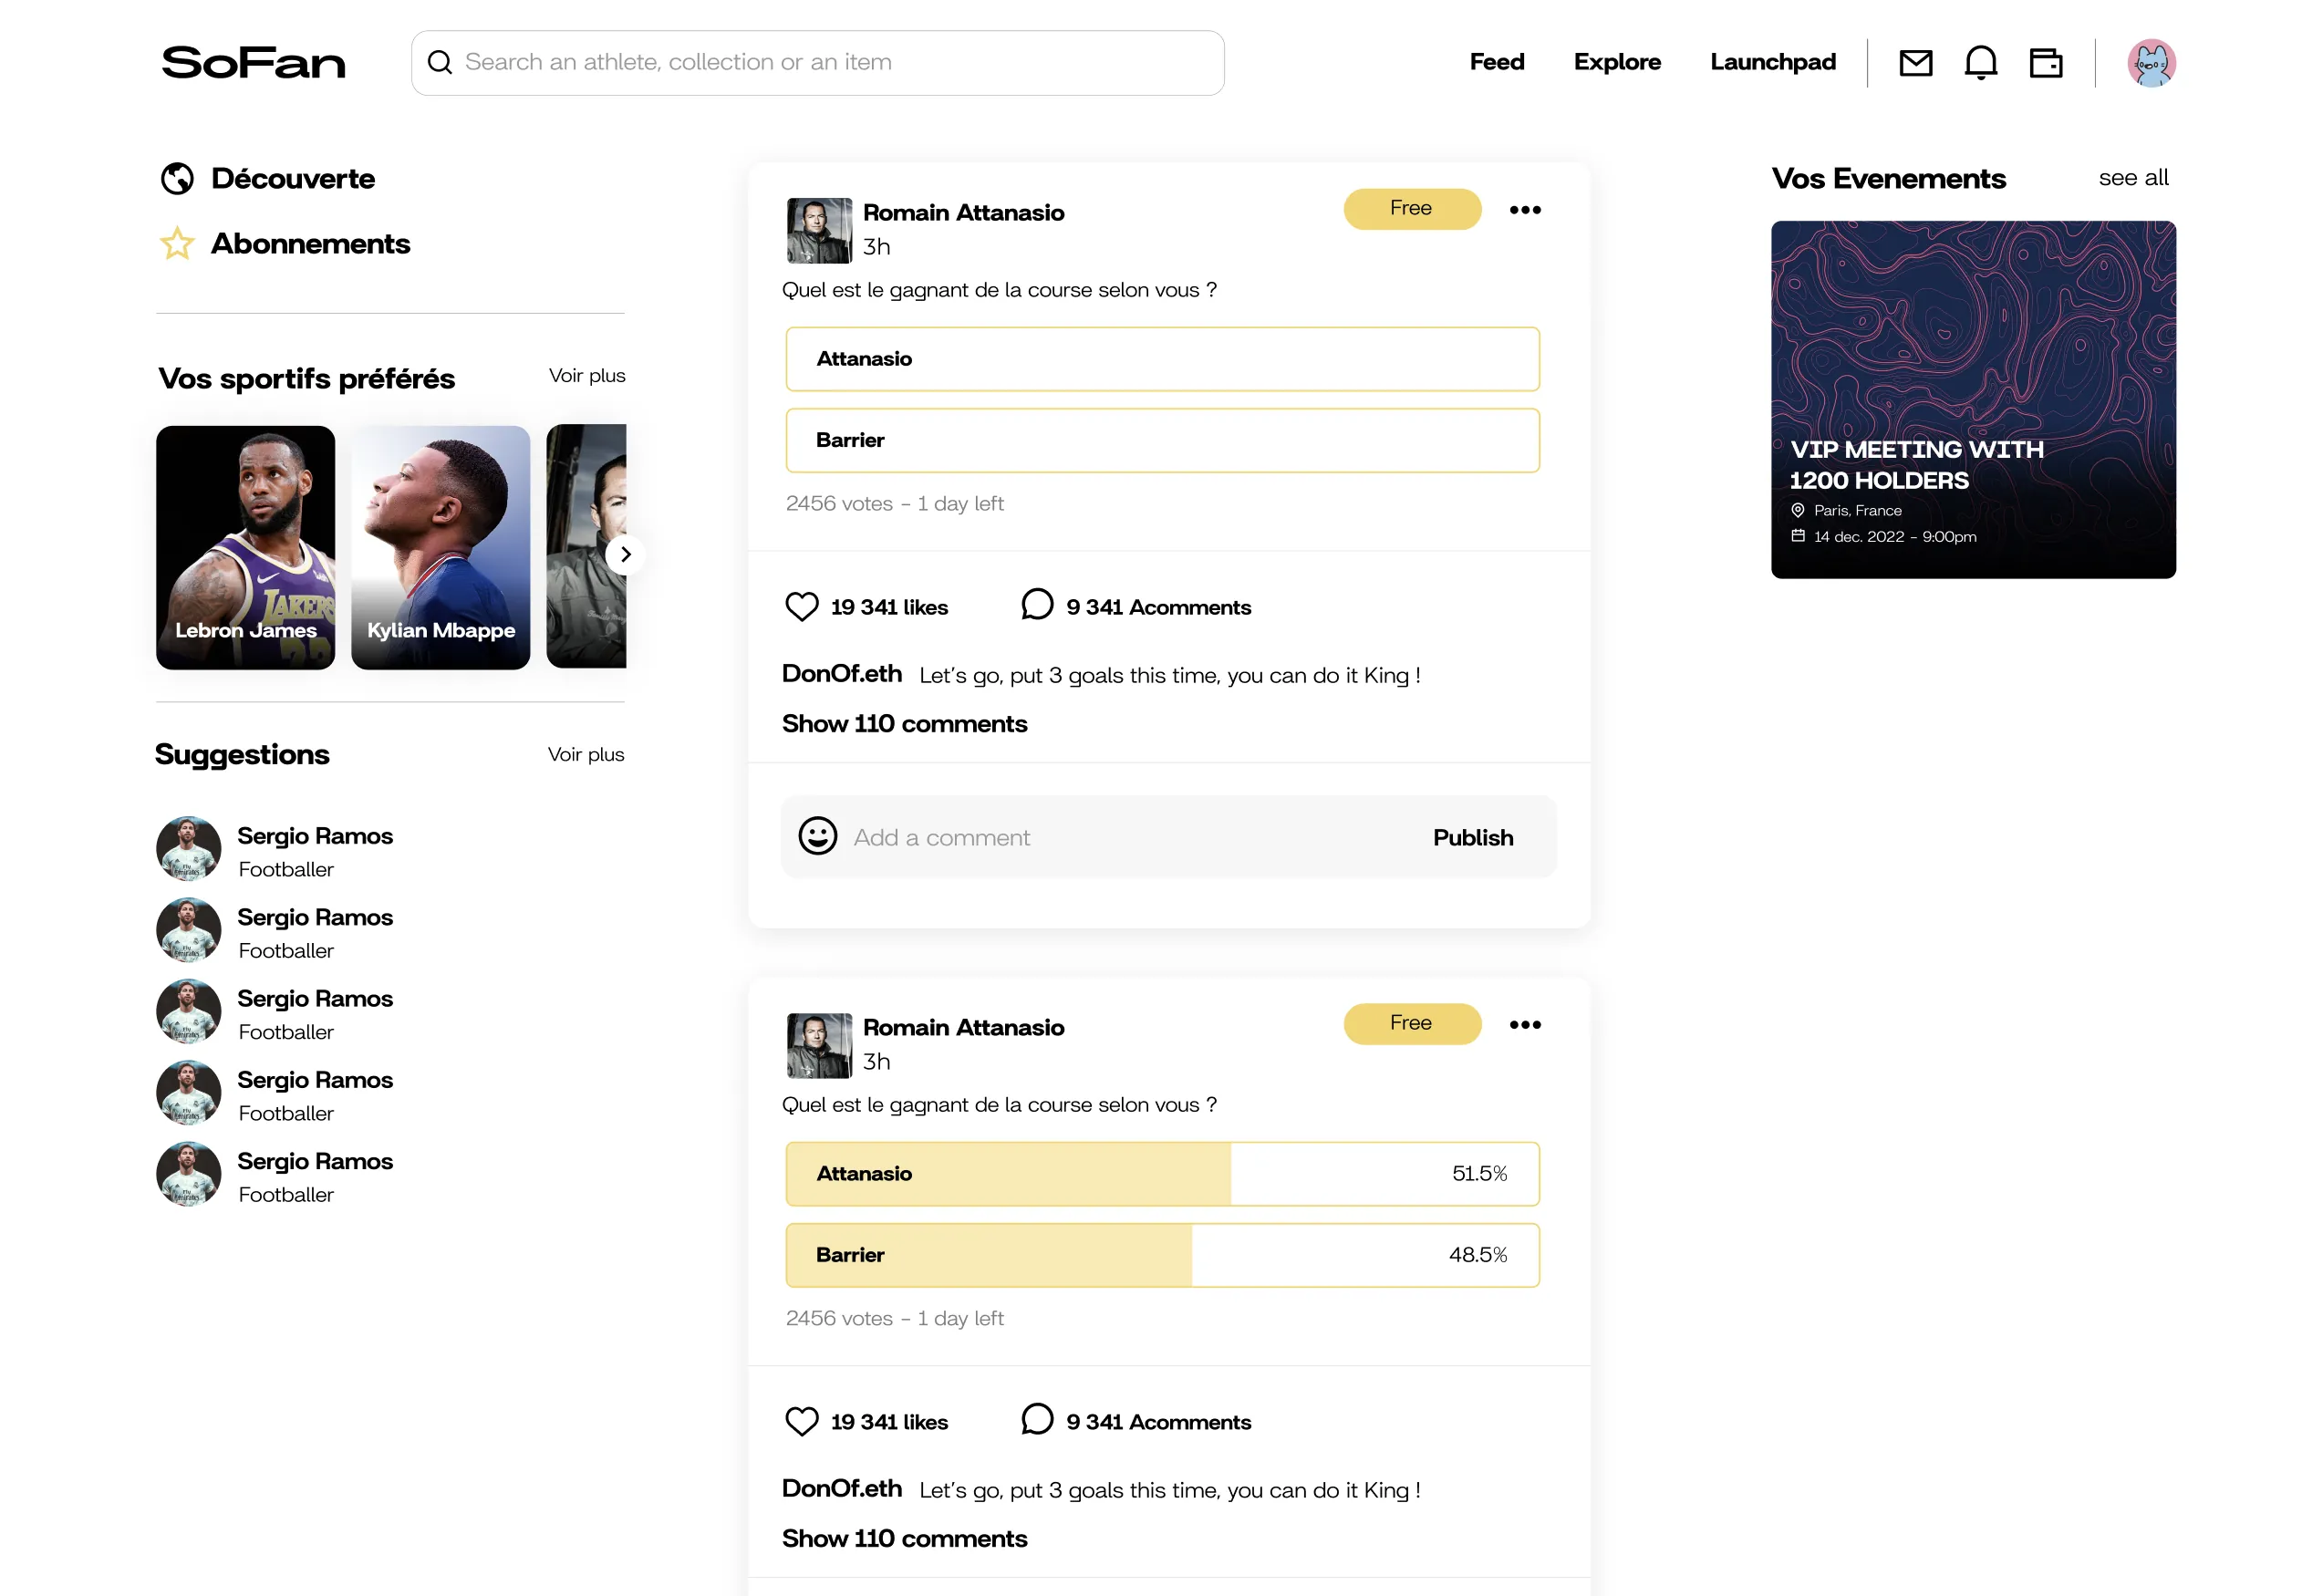This screenshot has width=2302, height=1596.
Task: Click the user profile avatar
Action: pos(2151,63)
